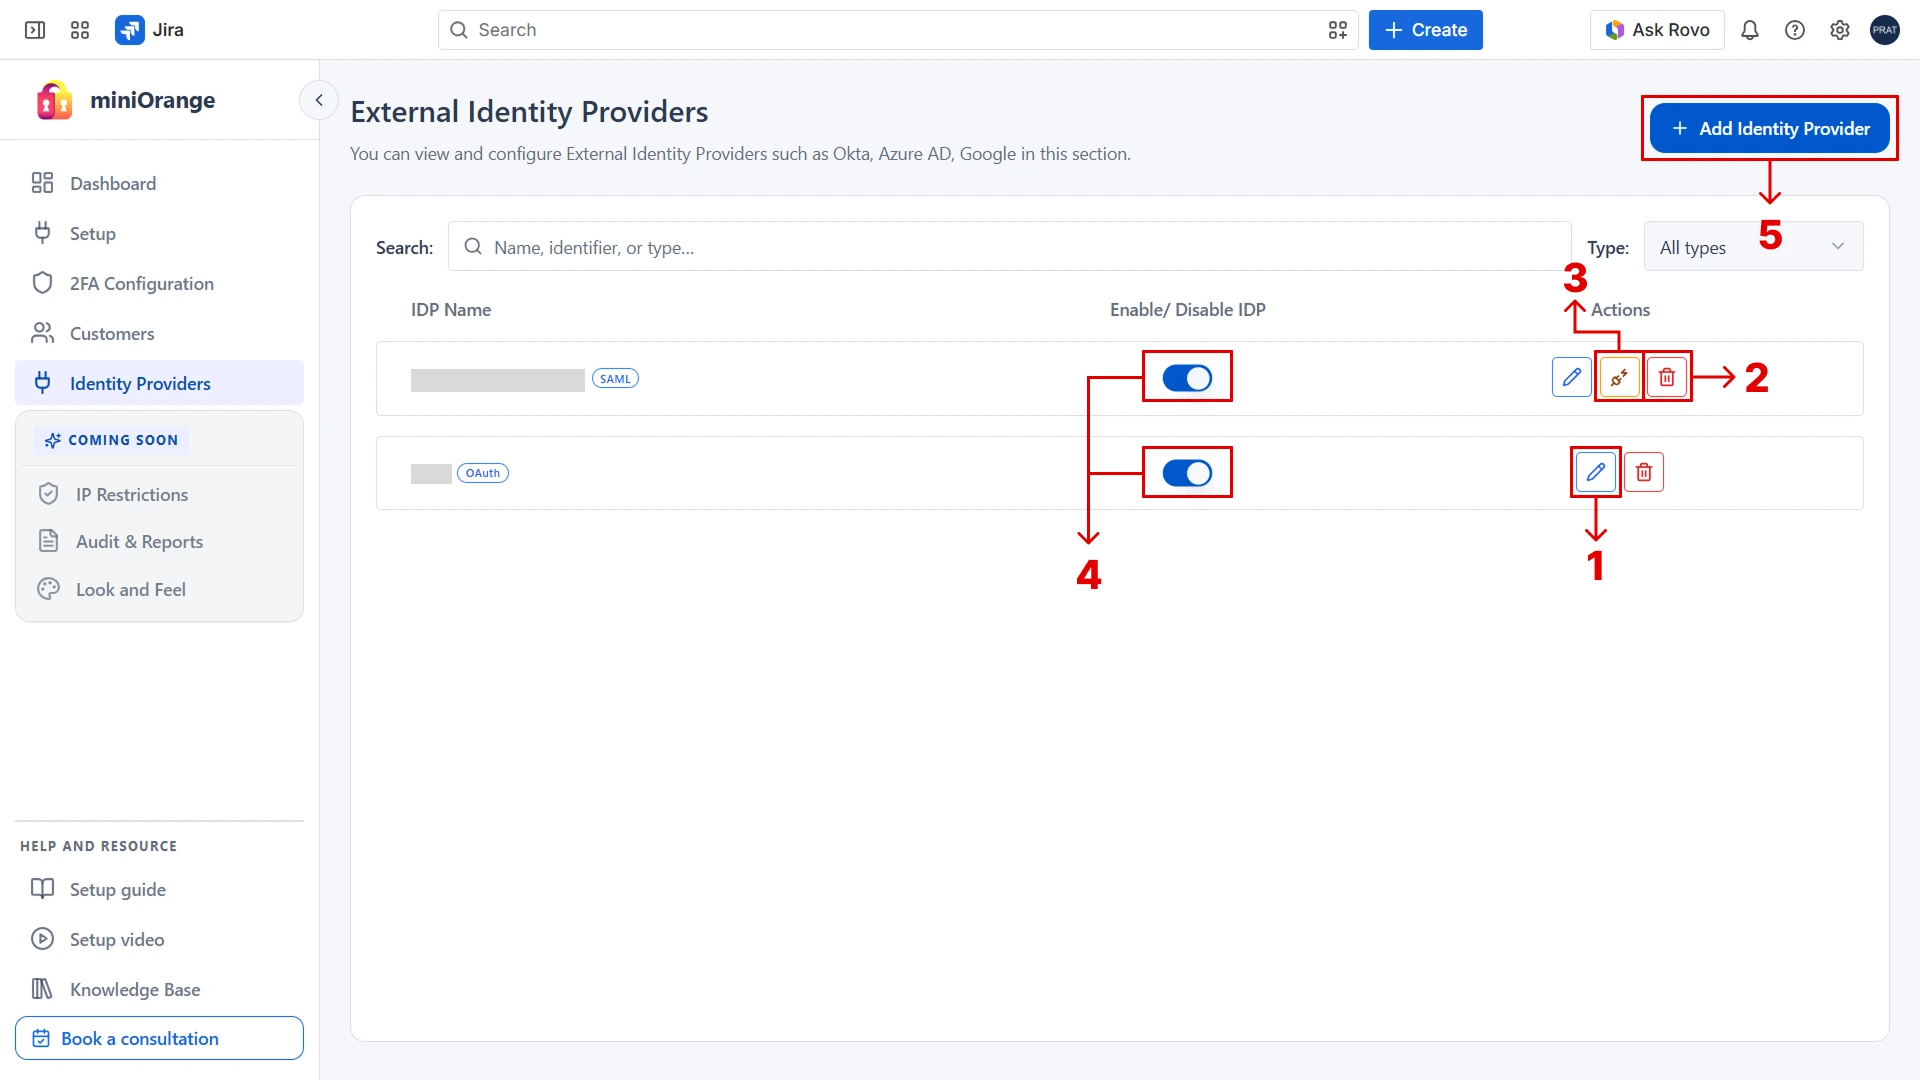Collapse the miniOrange sidebar
Viewport: 1920px width, 1080px height.
pos(319,100)
